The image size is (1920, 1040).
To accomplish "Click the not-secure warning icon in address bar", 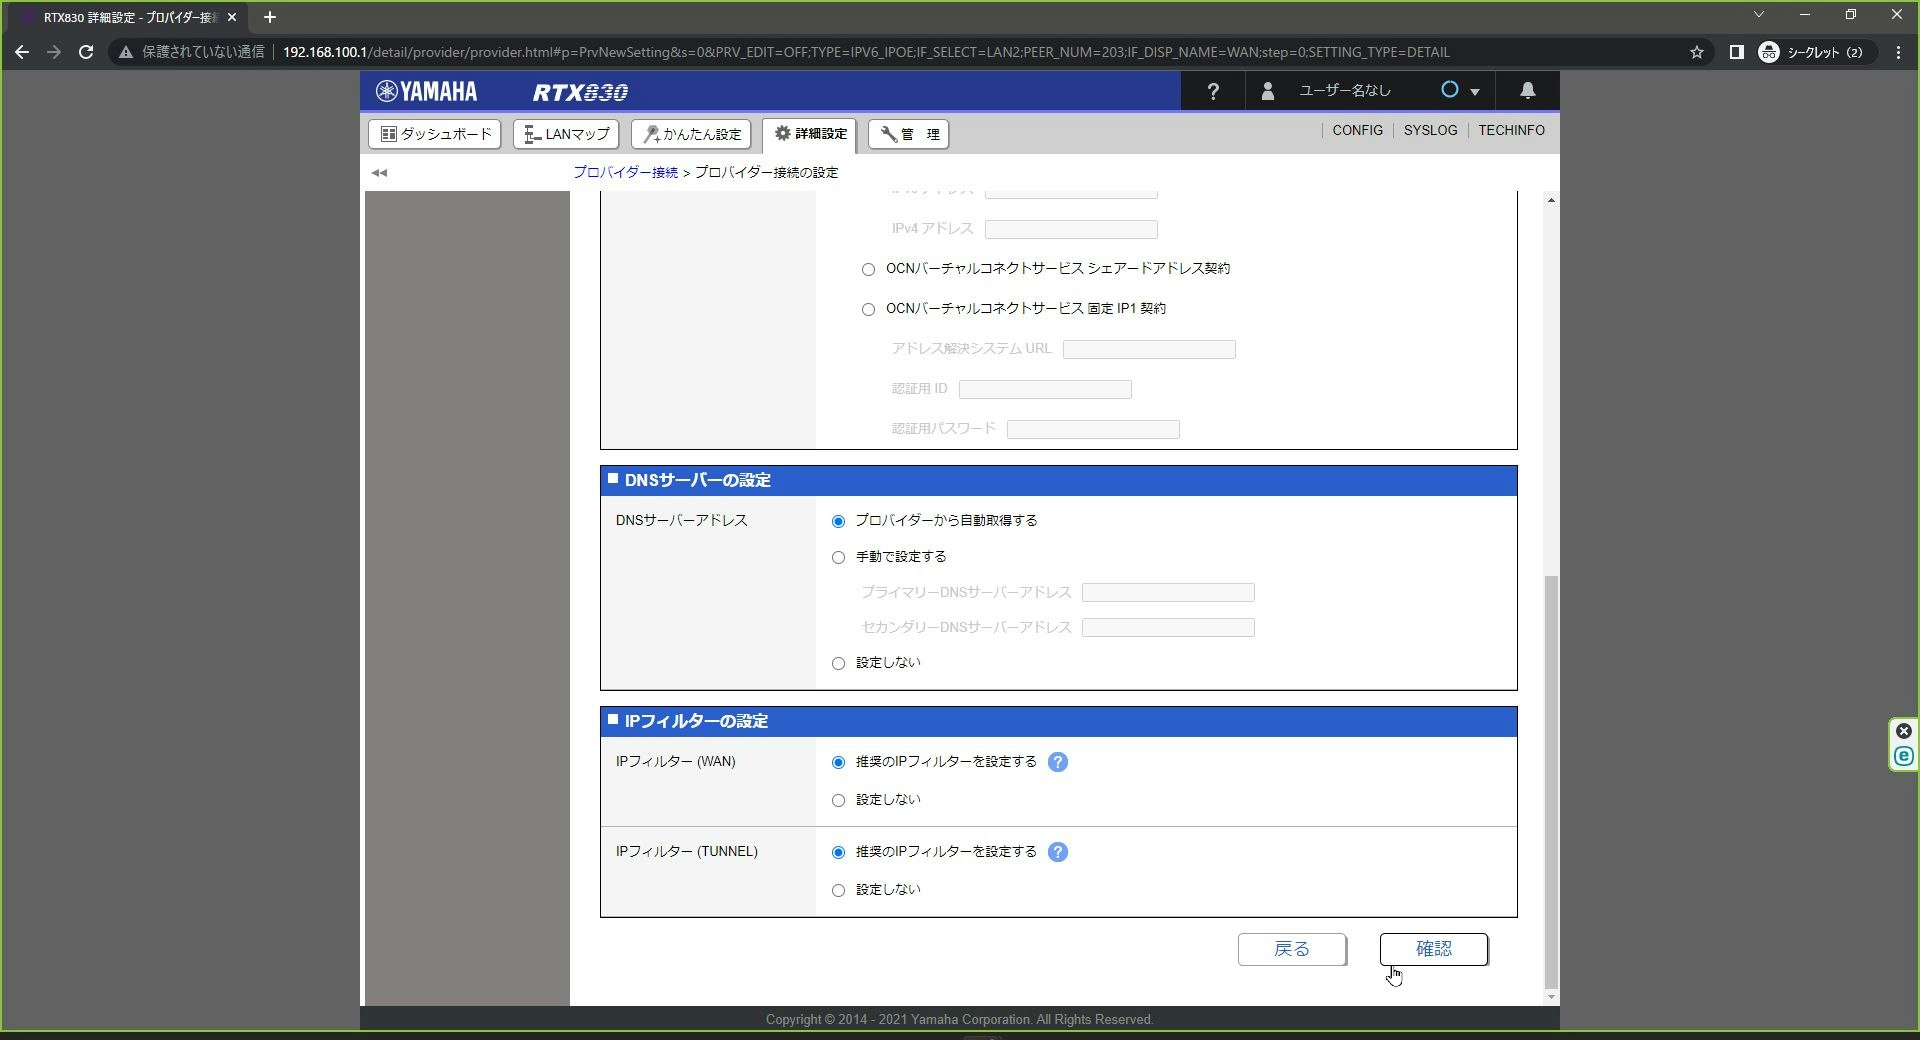I will coord(125,52).
